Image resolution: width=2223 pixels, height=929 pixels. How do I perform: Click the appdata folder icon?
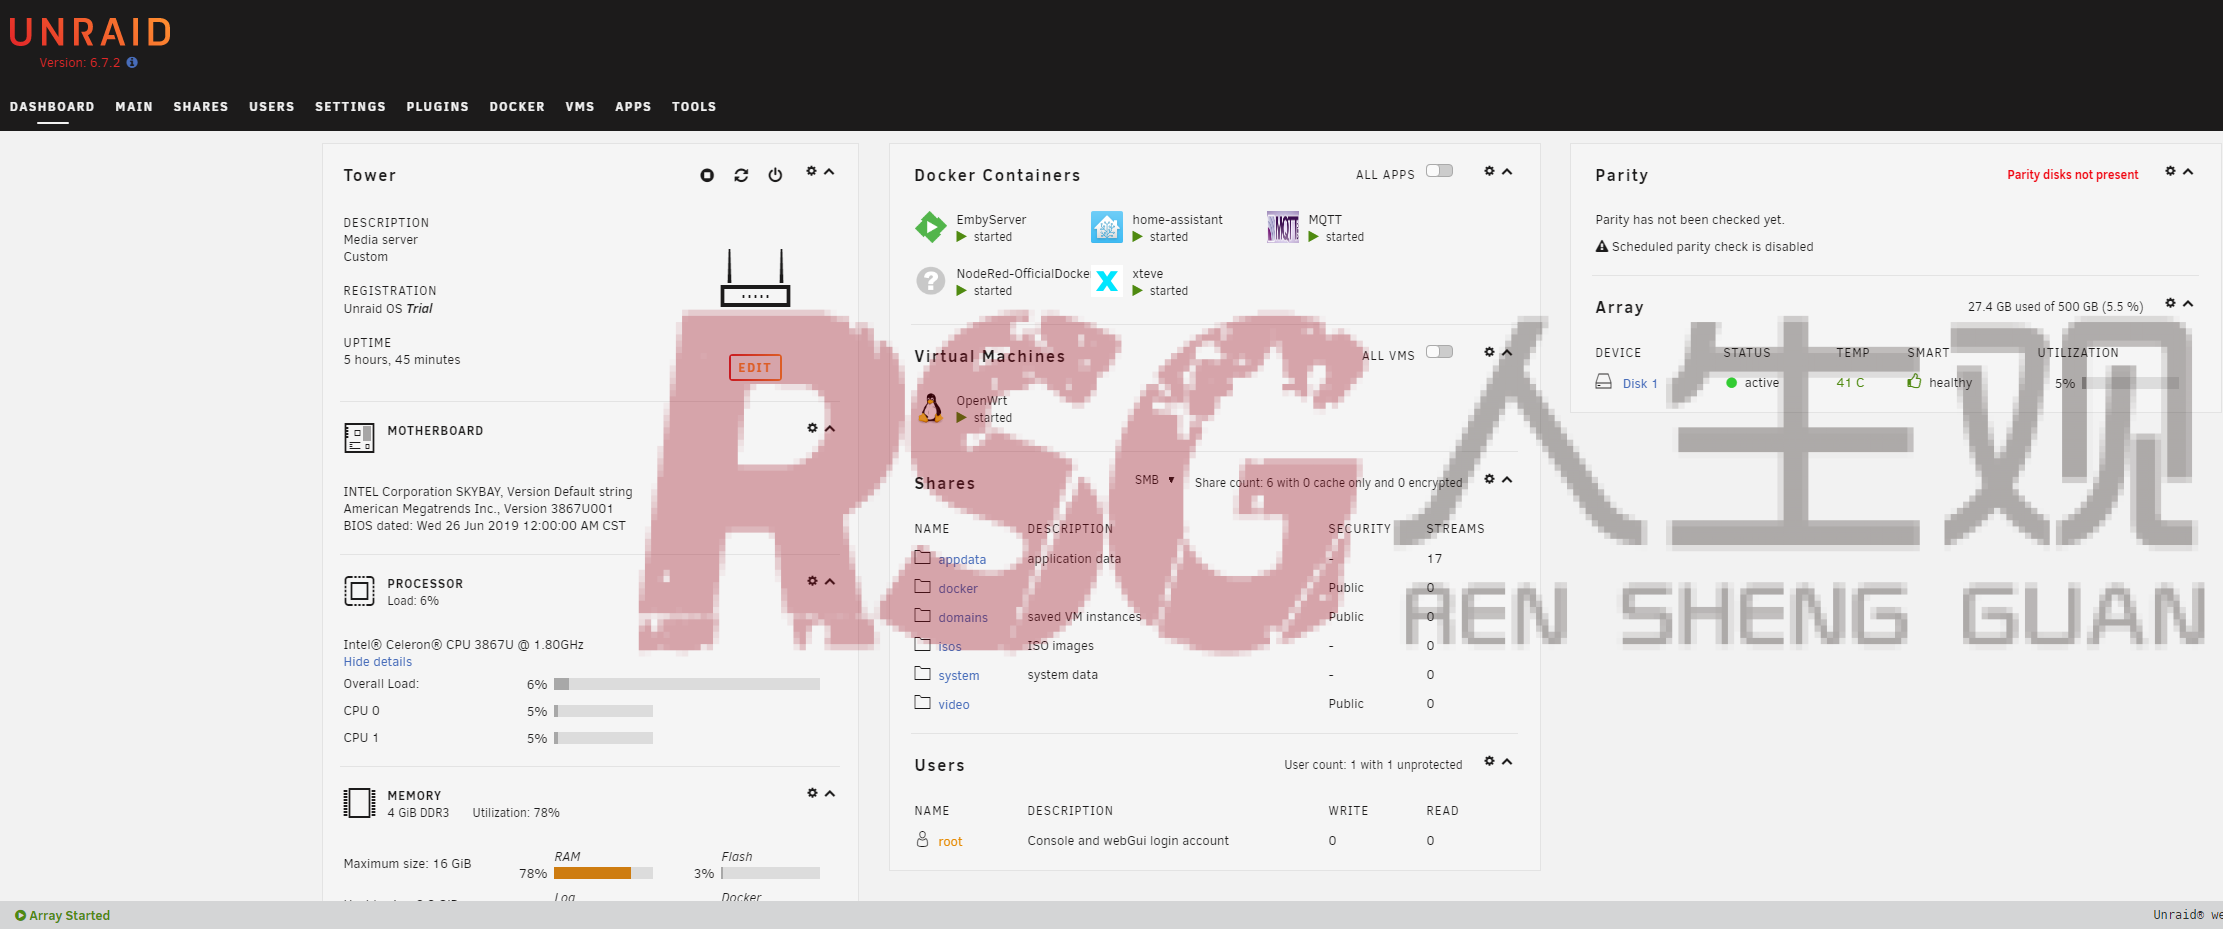(922, 558)
